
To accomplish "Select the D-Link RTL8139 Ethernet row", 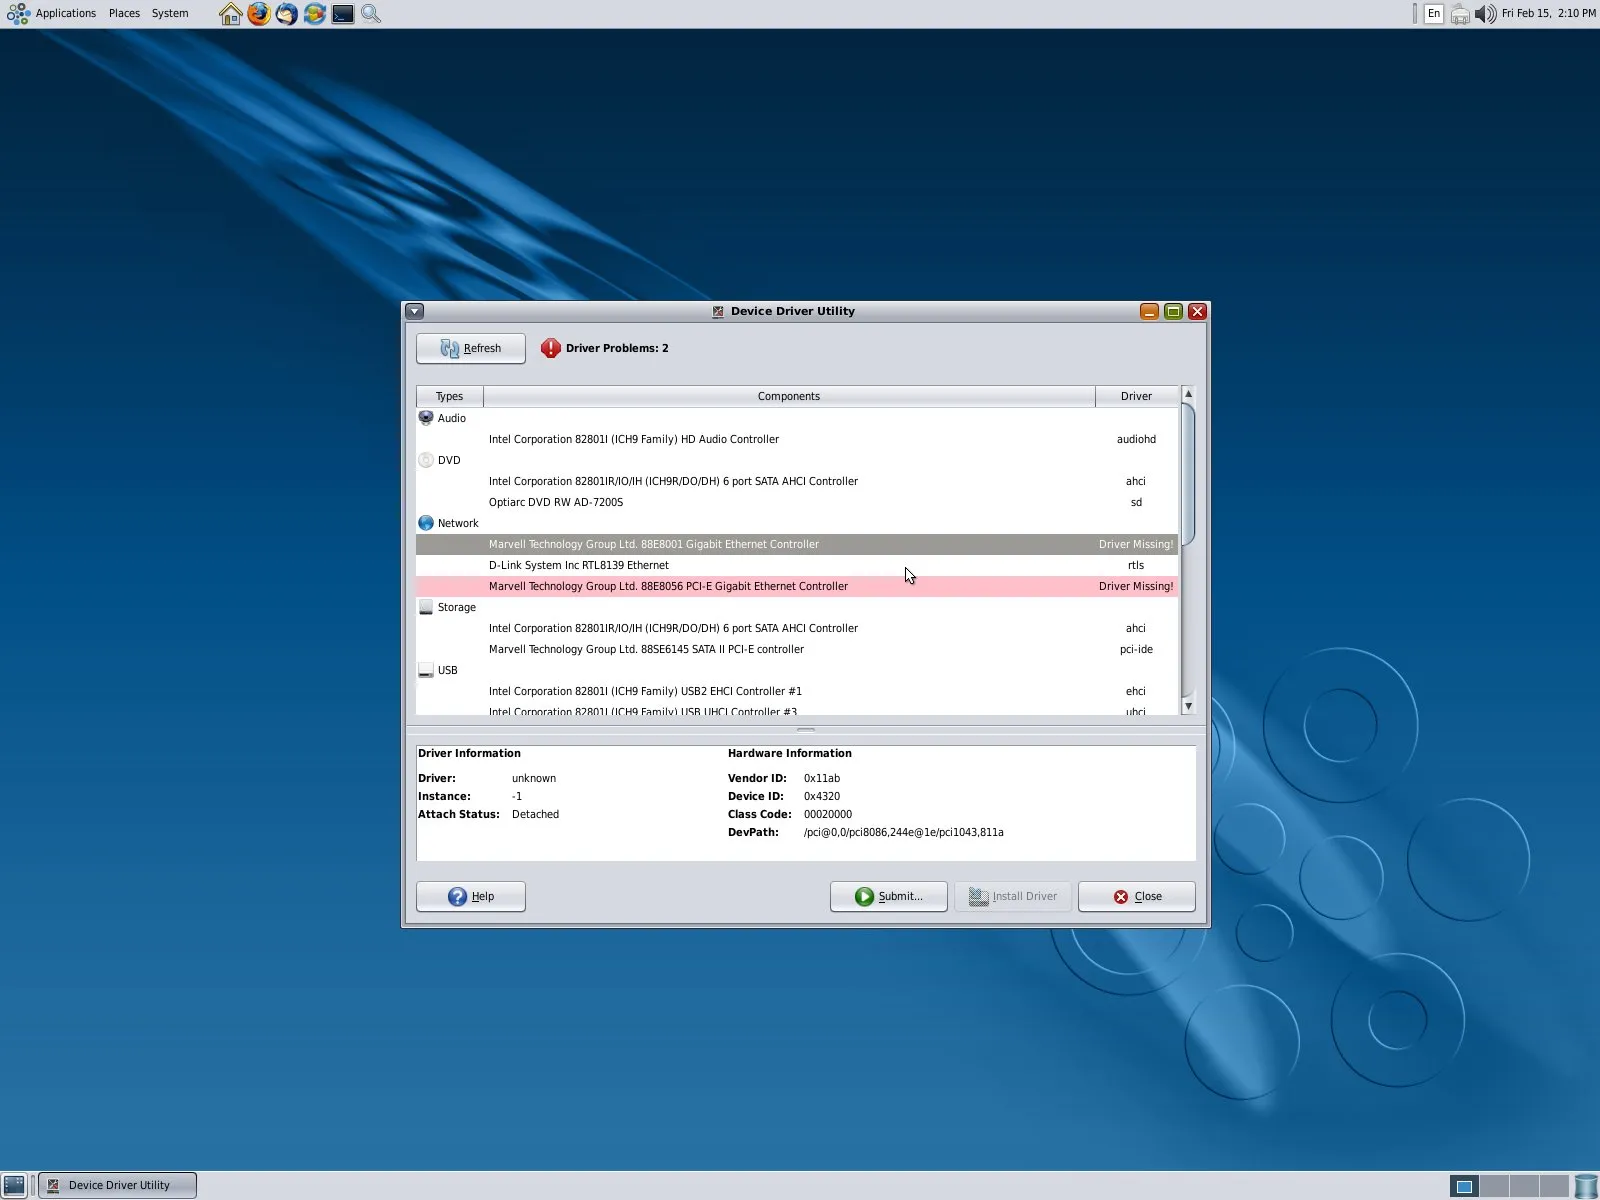I will pos(579,565).
